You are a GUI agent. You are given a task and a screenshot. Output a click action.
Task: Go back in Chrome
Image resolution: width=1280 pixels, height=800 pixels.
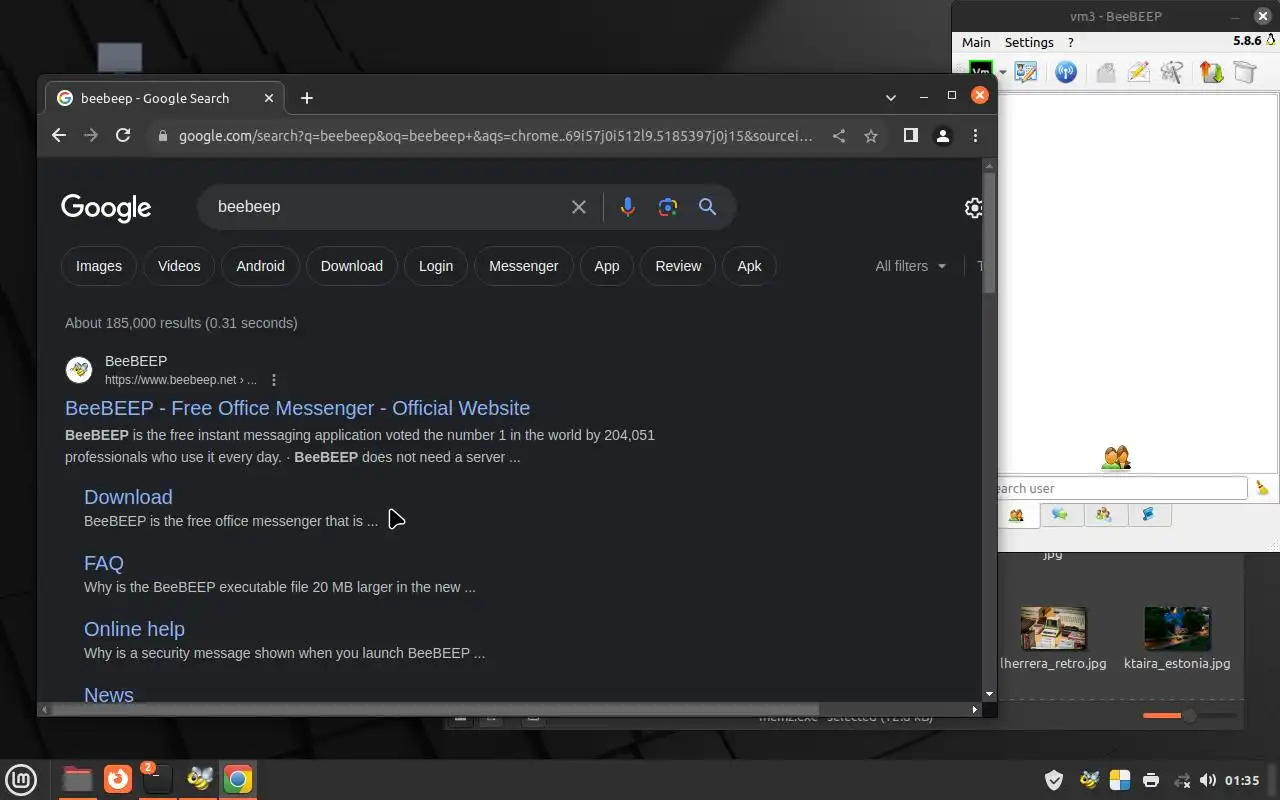pyautogui.click(x=59, y=136)
